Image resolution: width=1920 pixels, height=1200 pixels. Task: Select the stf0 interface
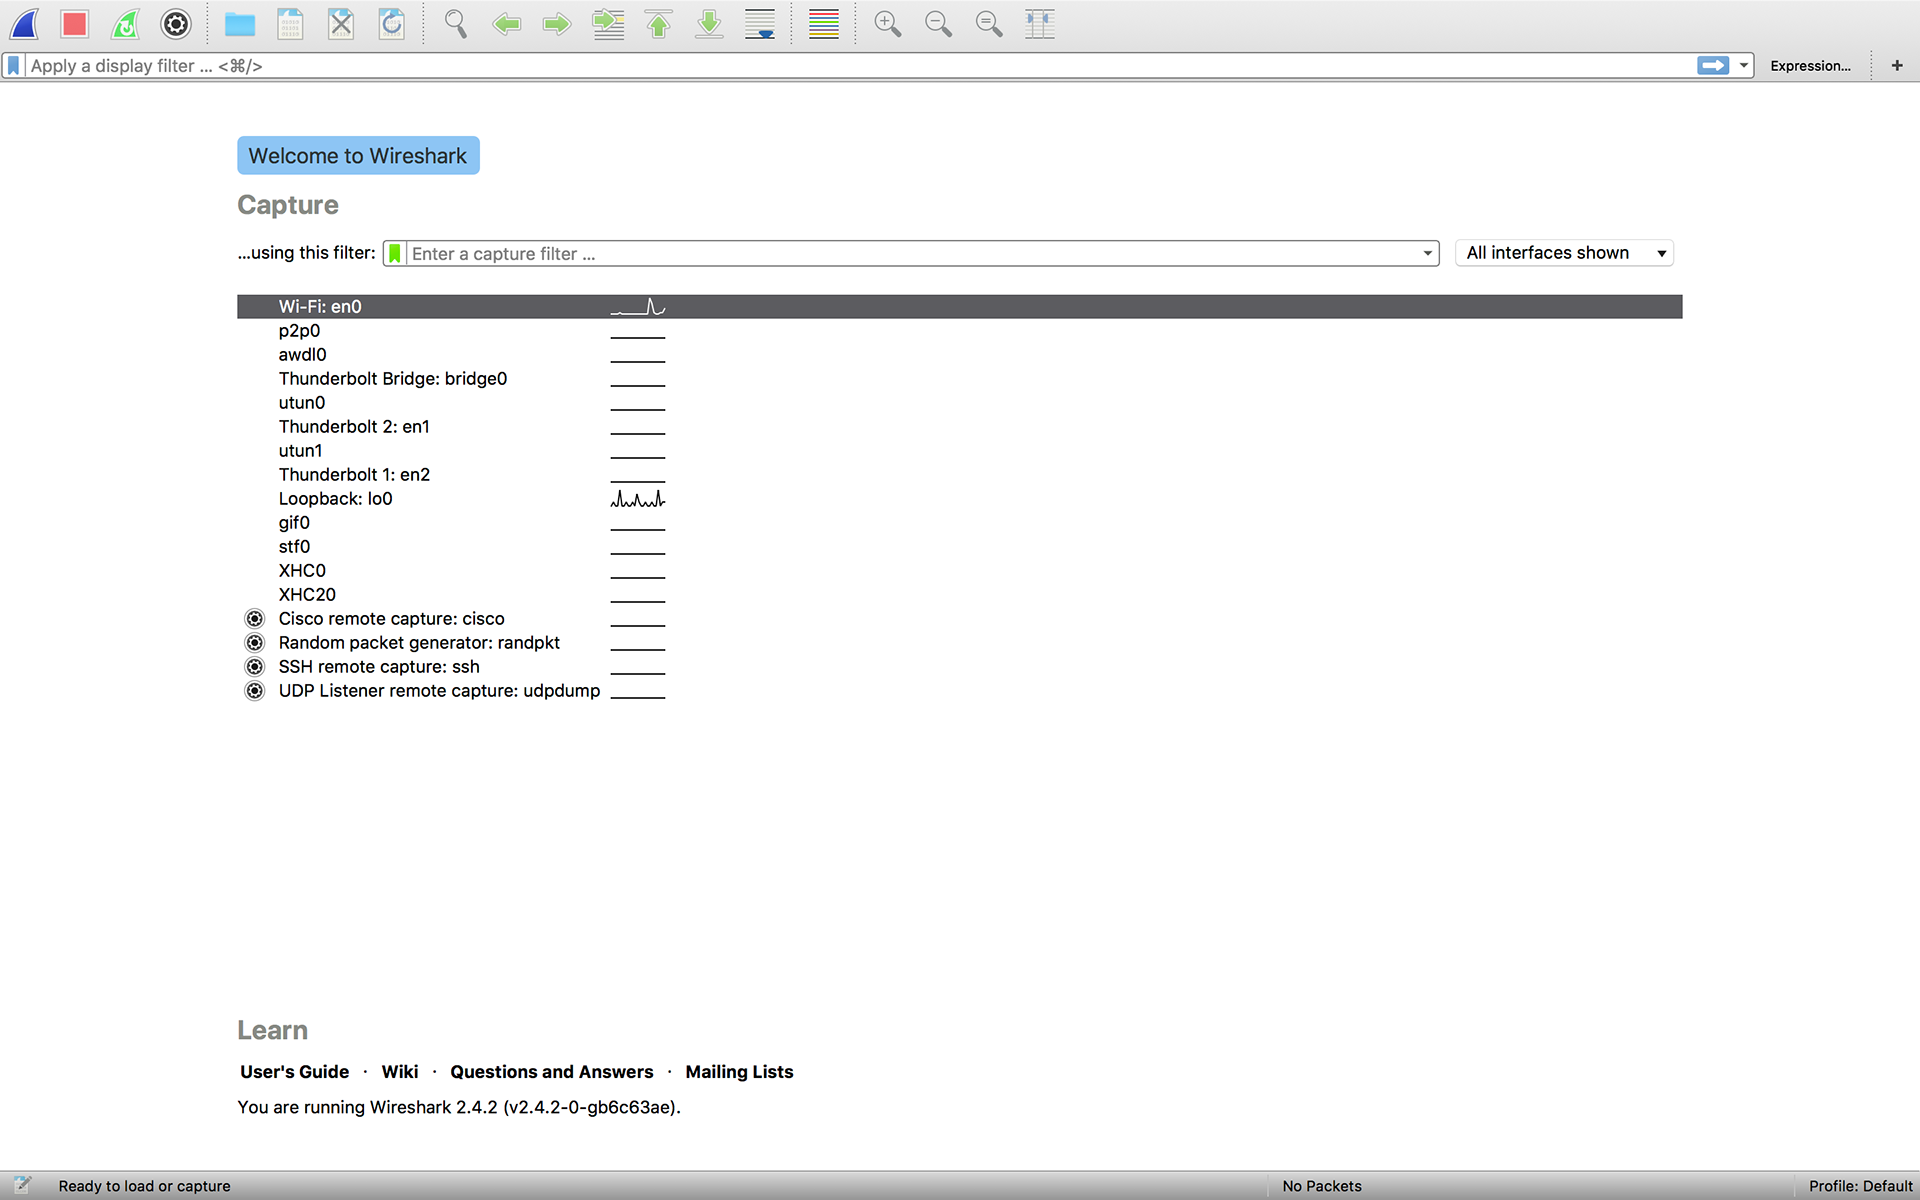click(x=960, y=546)
